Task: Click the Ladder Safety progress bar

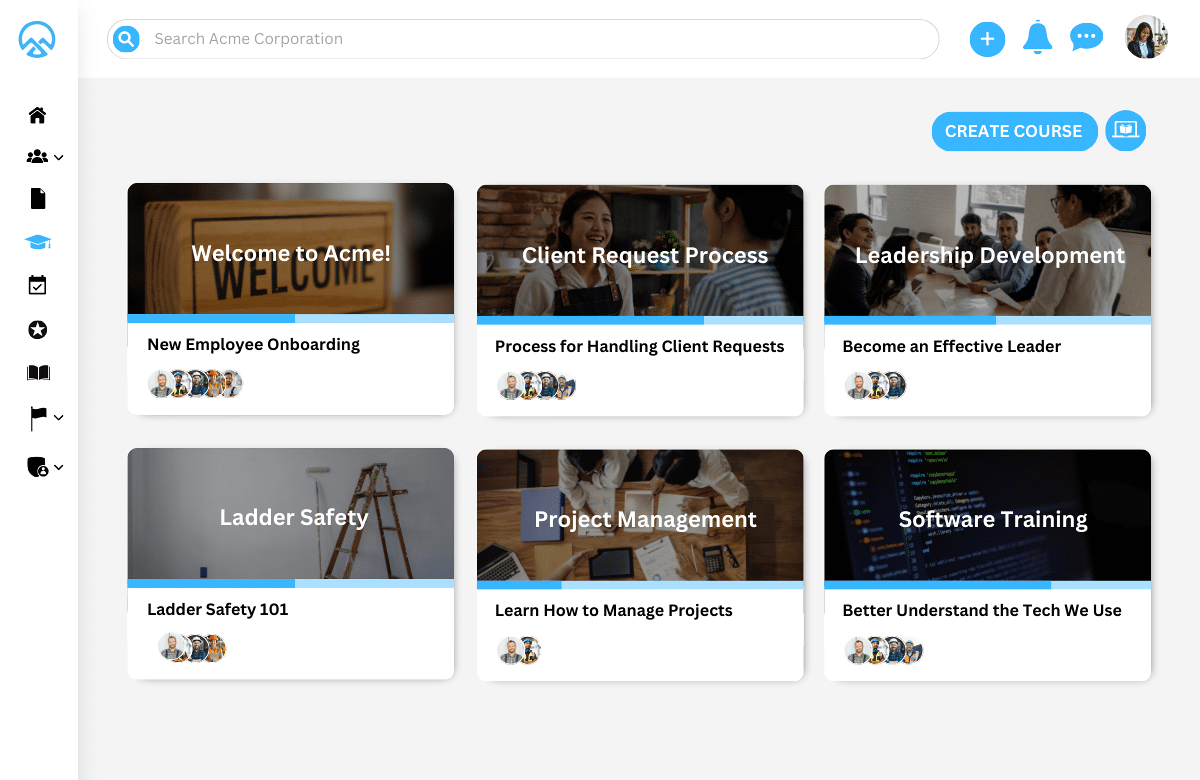Action: click(290, 584)
